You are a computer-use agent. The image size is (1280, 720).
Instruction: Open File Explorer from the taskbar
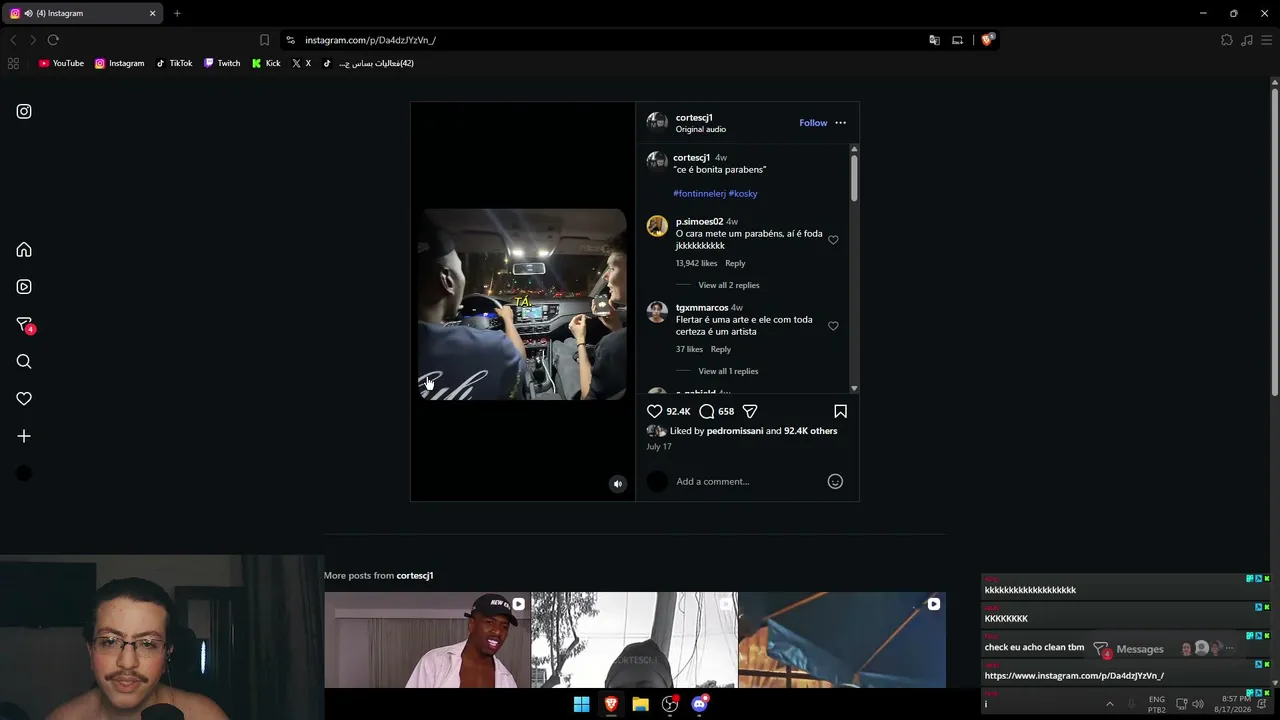[x=640, y=704]
